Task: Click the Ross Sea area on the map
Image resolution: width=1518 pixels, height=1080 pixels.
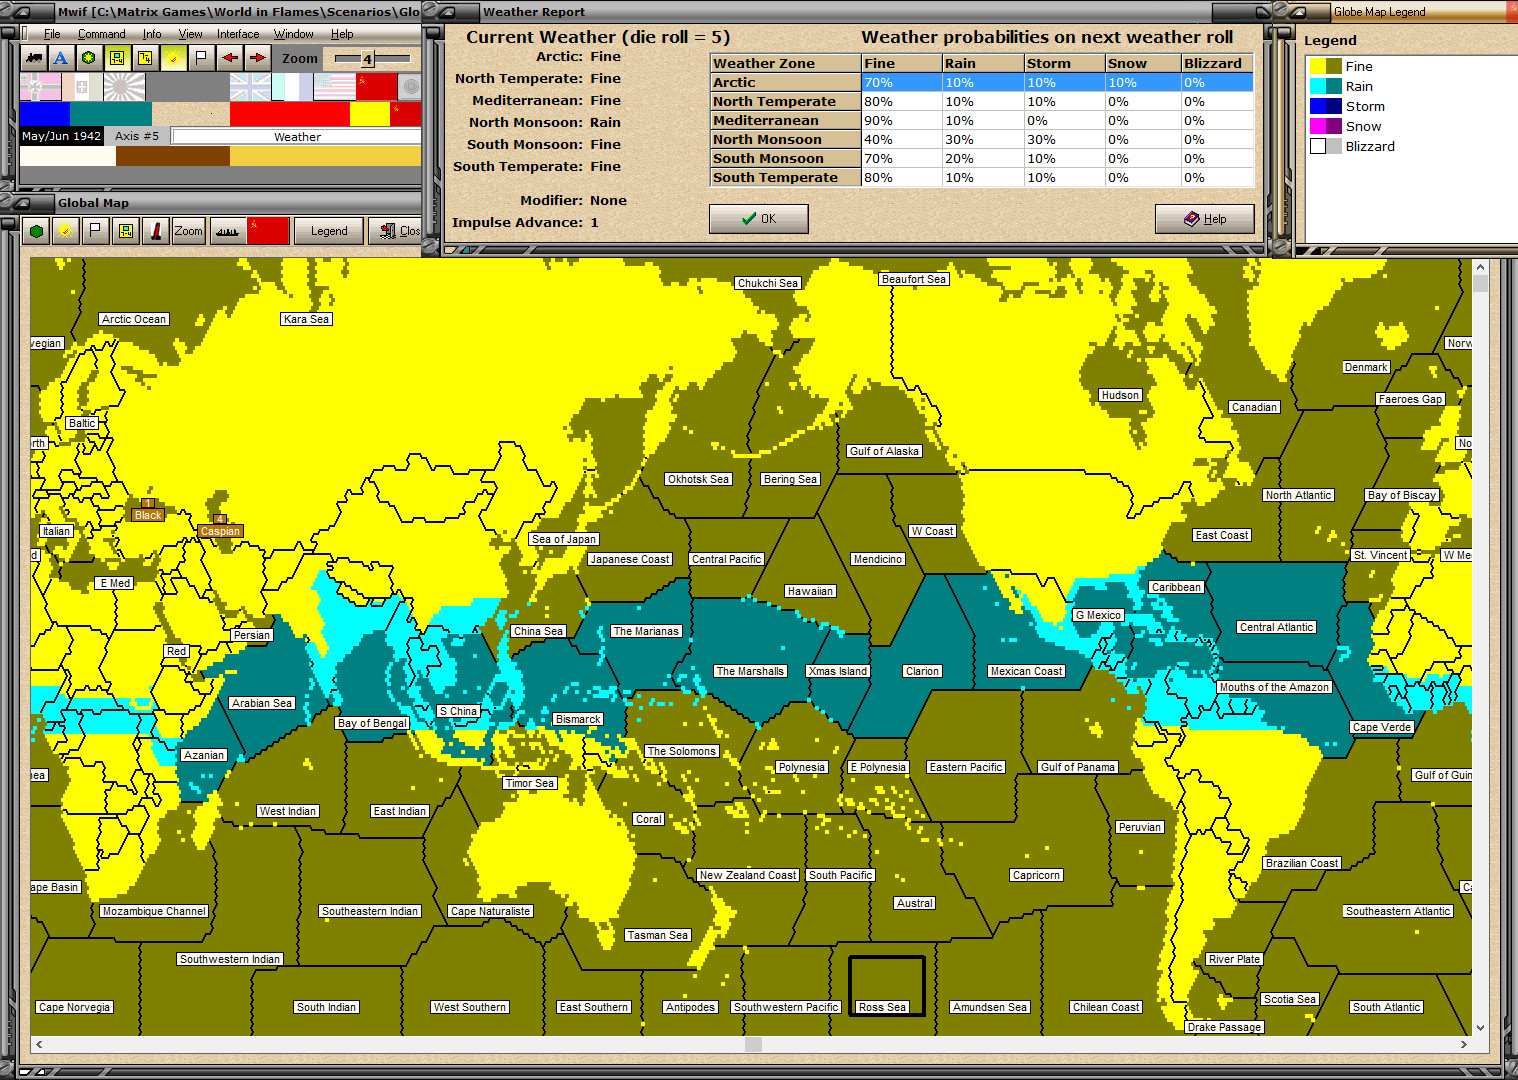Action: click(x=887, y=986)
